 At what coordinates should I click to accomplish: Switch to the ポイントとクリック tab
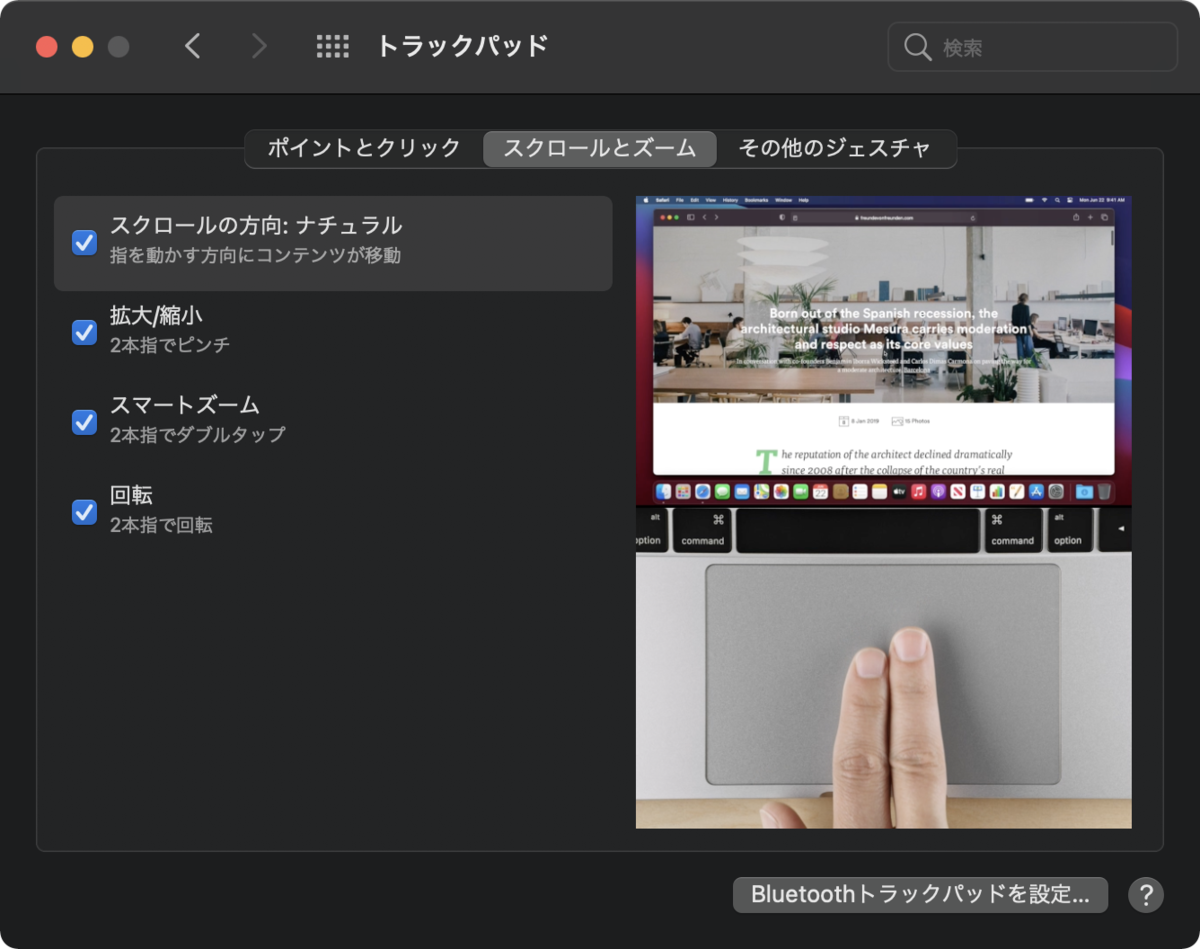[x=362, y=147]
